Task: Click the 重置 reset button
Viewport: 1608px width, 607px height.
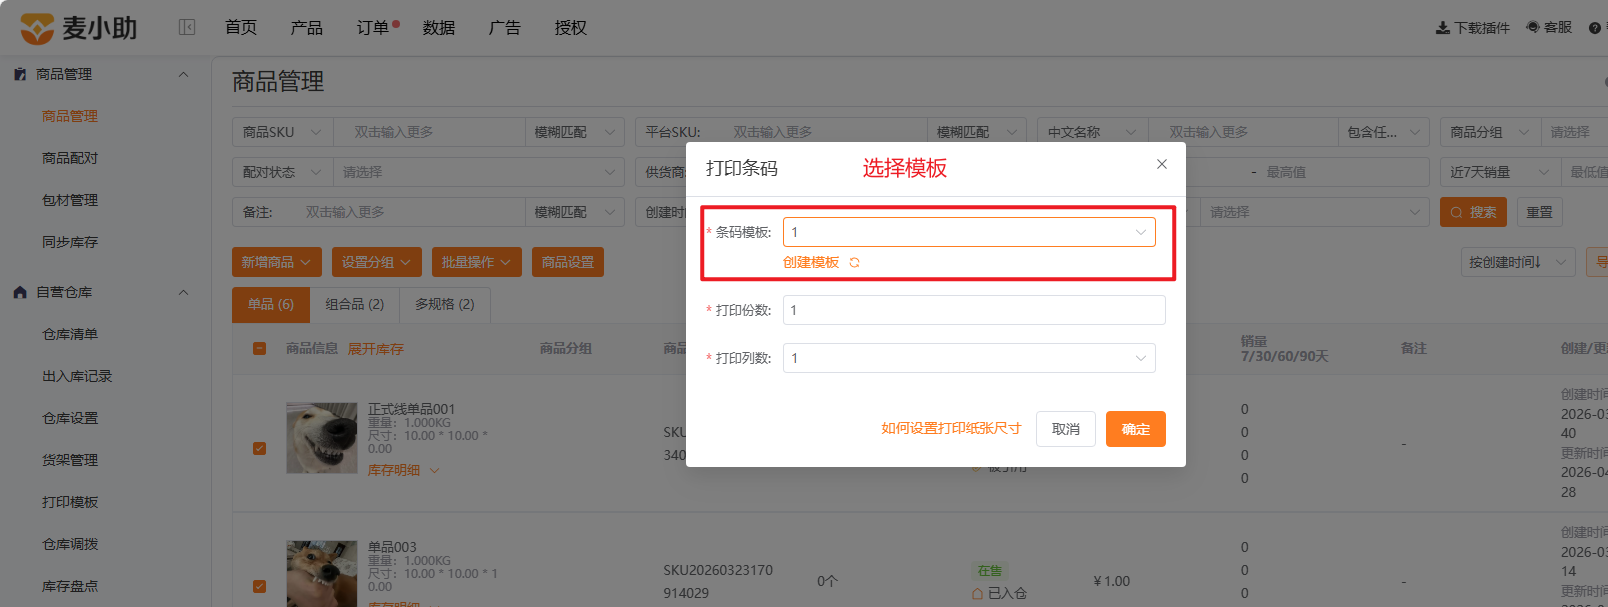Action: pos(1540,212)
